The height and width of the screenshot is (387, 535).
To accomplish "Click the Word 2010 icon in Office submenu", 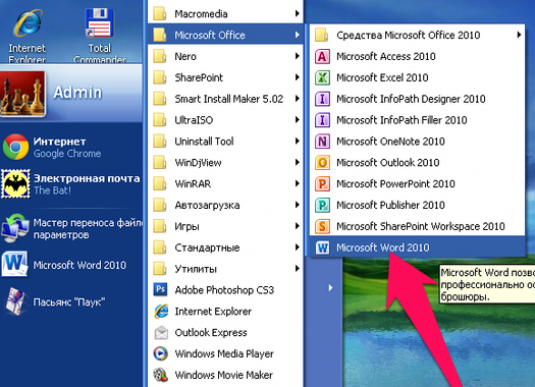I will 322,247.
